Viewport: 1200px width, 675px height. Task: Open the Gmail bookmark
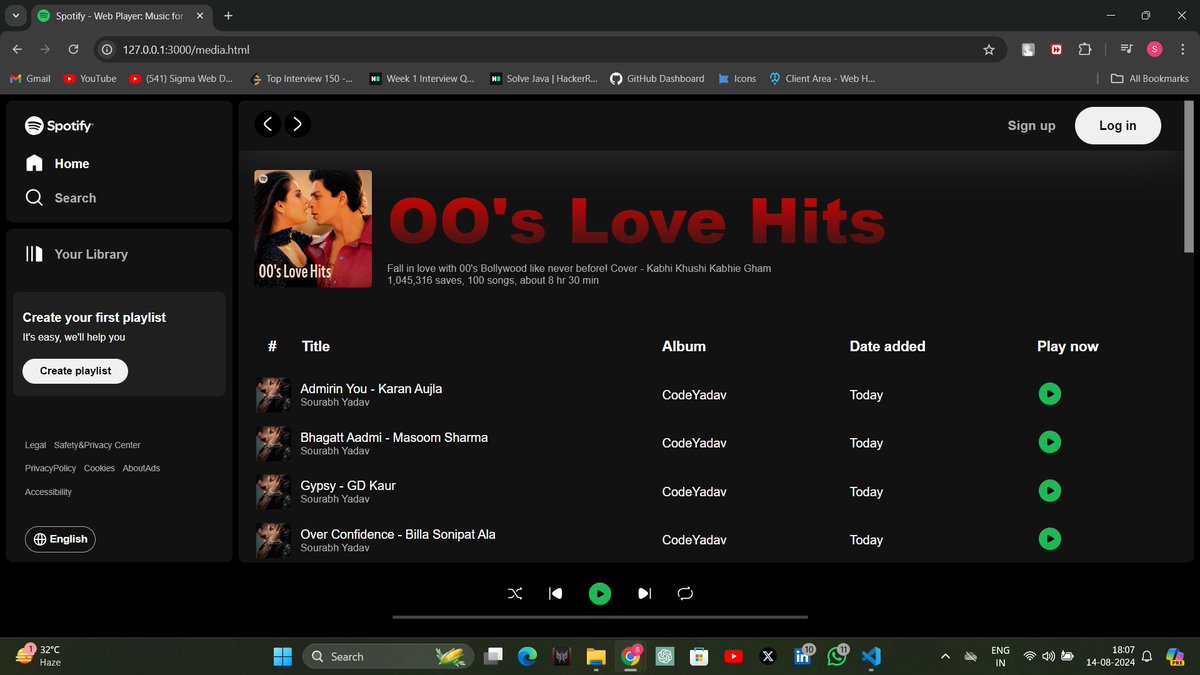30,78
